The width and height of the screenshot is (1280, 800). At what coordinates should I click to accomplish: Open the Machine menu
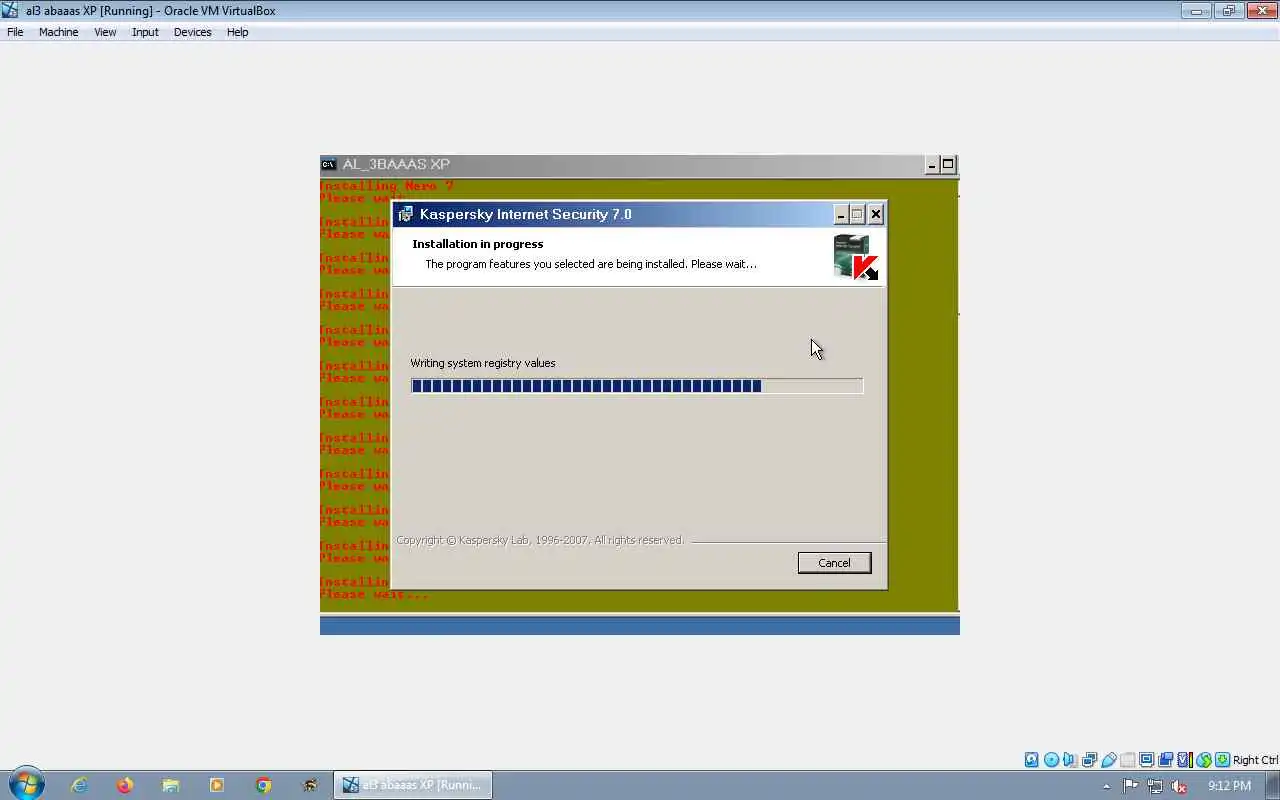click(58, 32)
